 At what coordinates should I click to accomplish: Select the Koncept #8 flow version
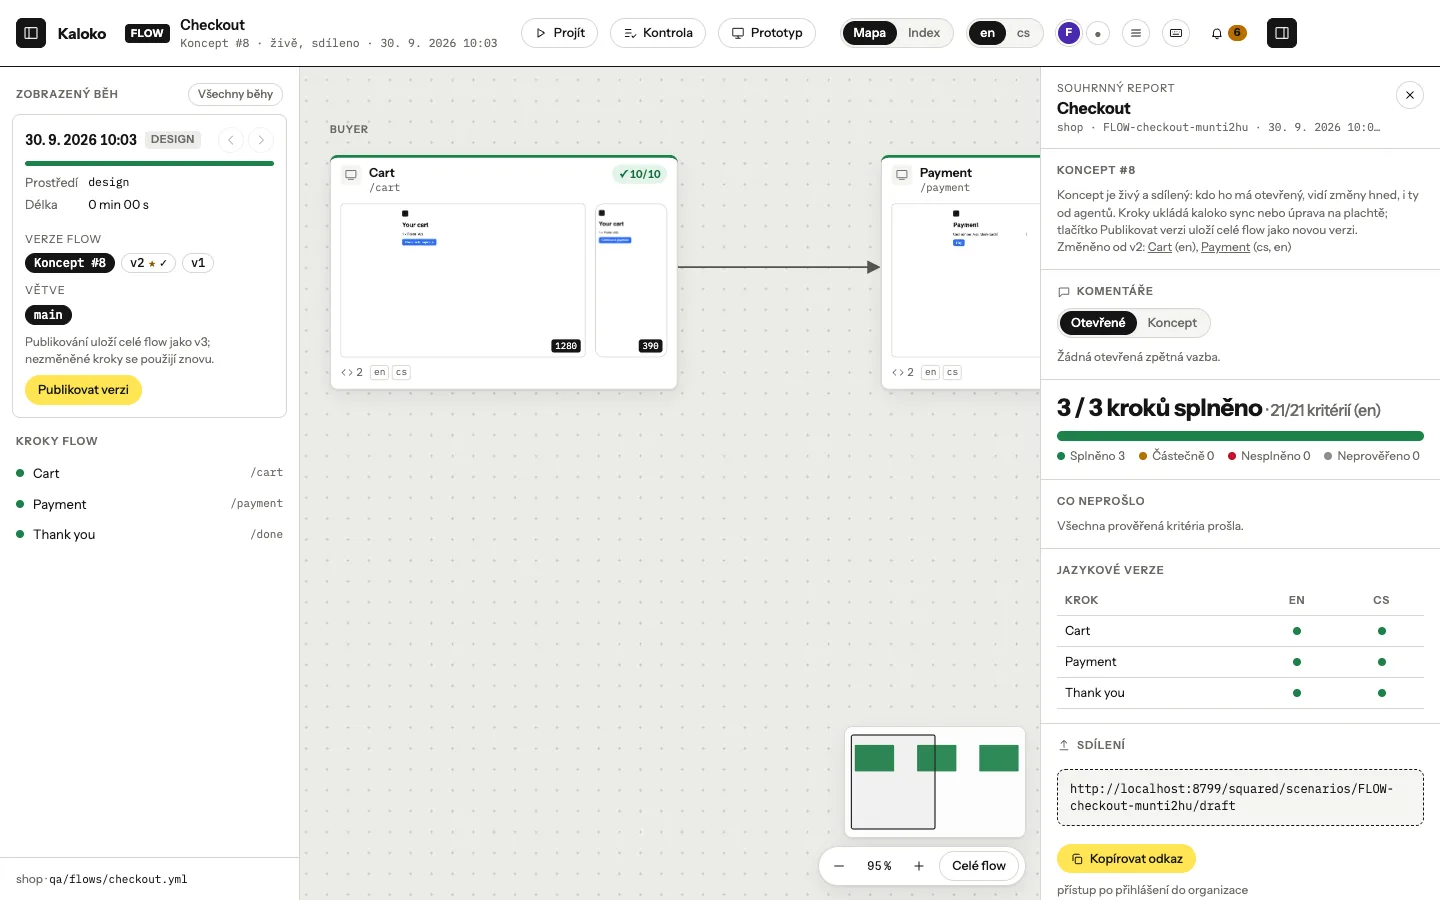click(69, 263)
